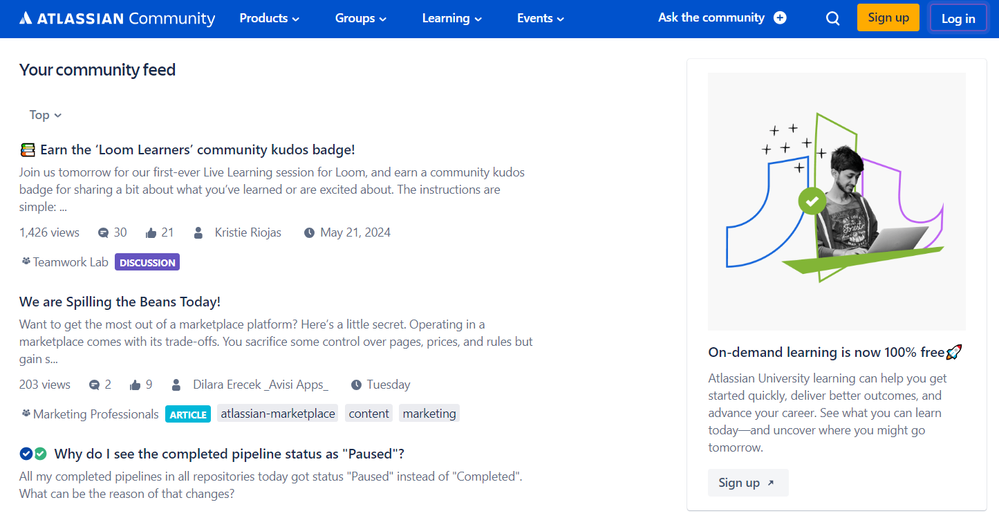Click the orange Sign up button
This screenshot has height=514, width=999.
[x=888, y=18]
